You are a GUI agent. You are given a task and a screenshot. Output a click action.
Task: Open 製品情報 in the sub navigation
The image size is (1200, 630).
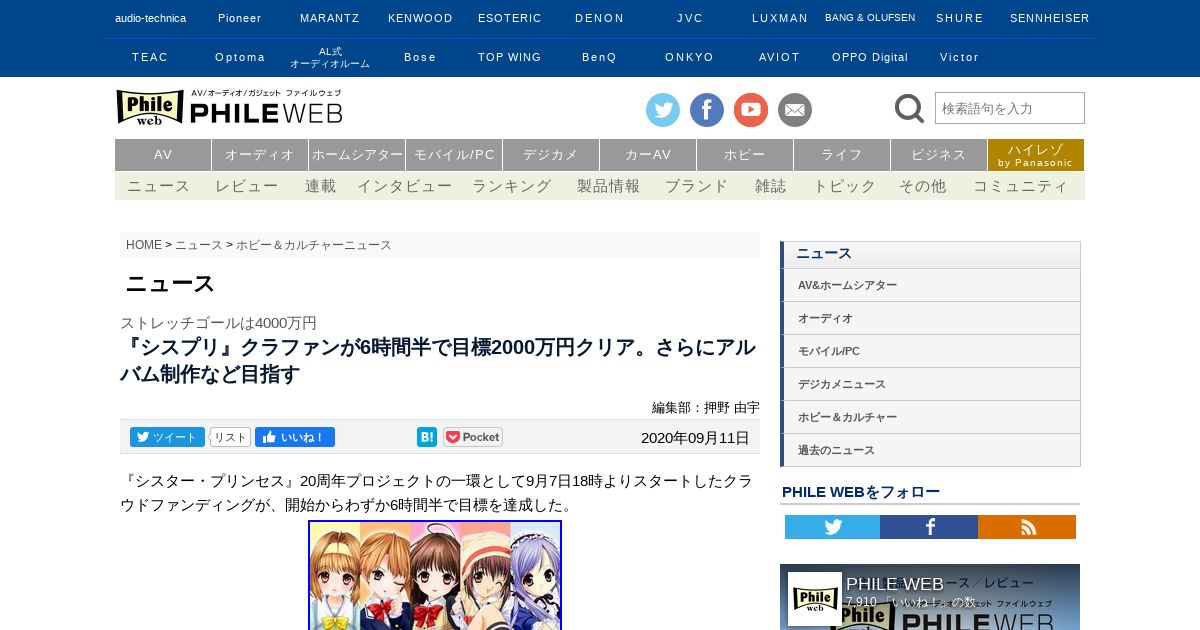(x=608, y=186)
